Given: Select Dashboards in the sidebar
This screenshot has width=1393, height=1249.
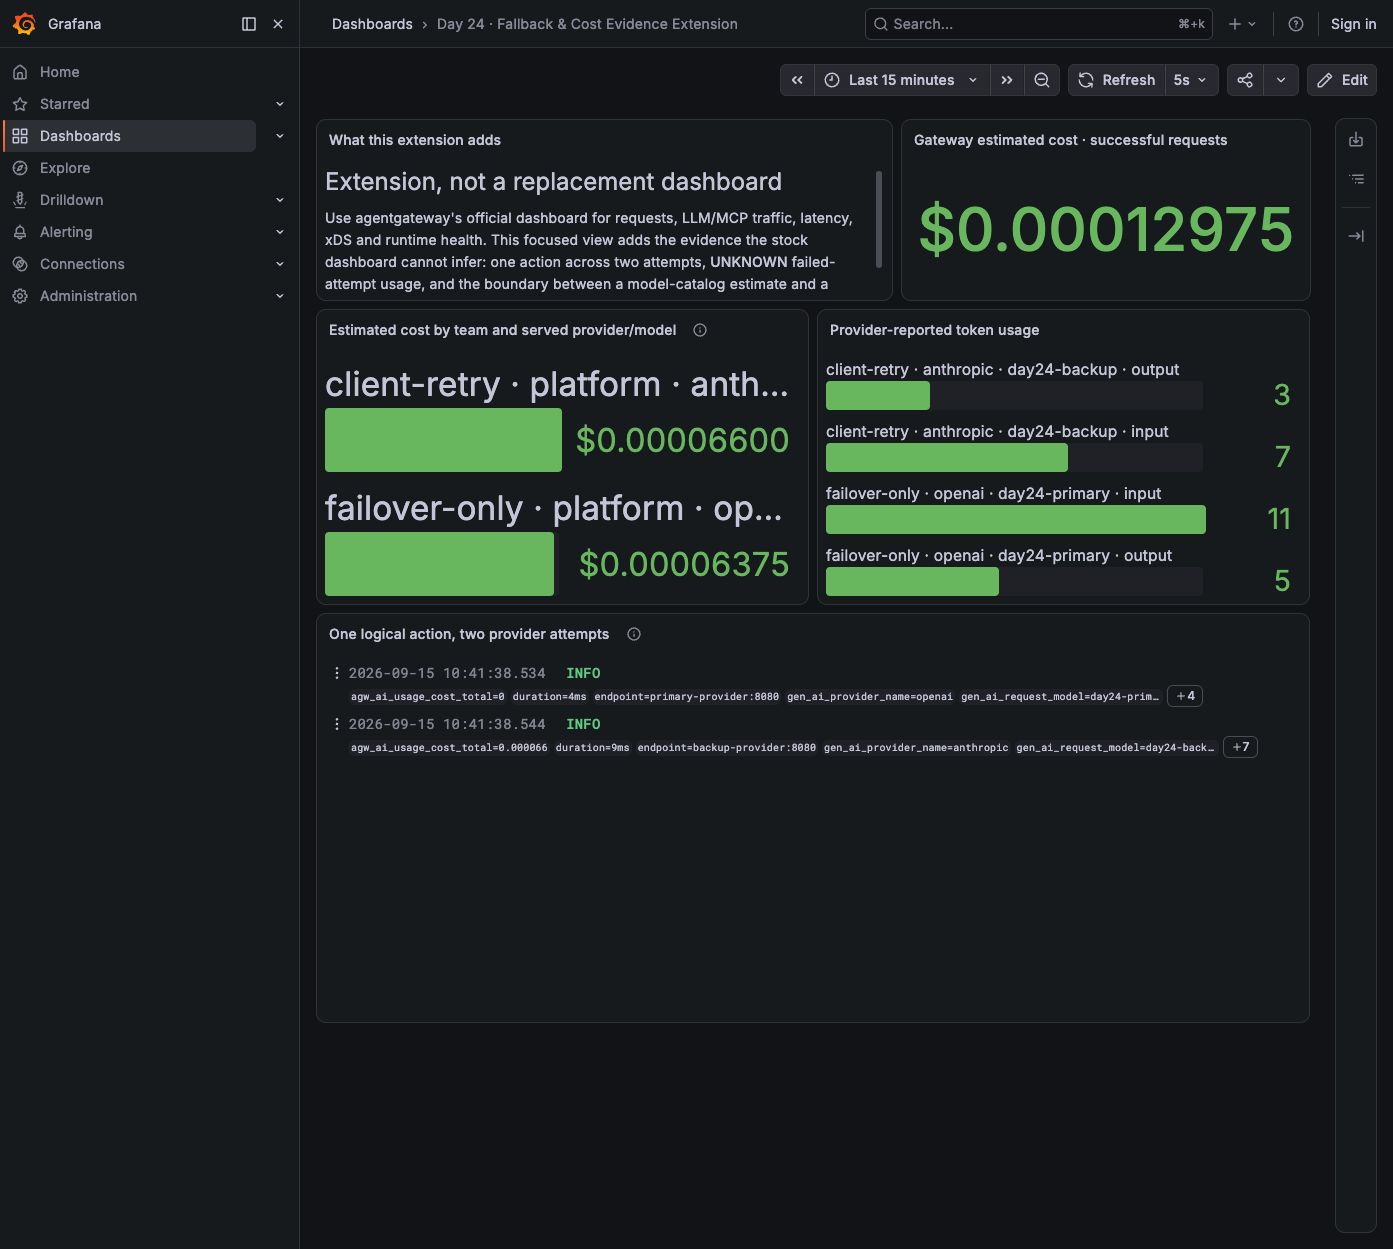Looking at the screenshot, I should (130, 136).
